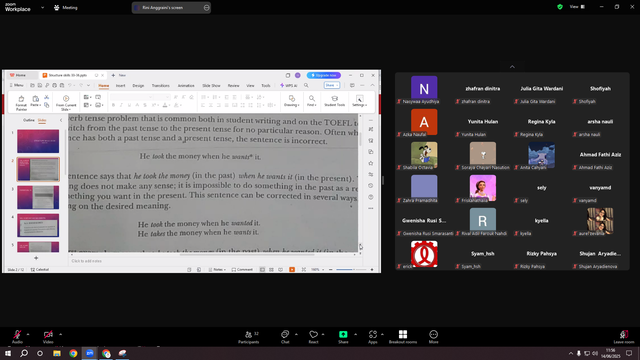Click the Paste clipboard icon
The width and height of the screenshot is (640, 360).
[36, 99]
